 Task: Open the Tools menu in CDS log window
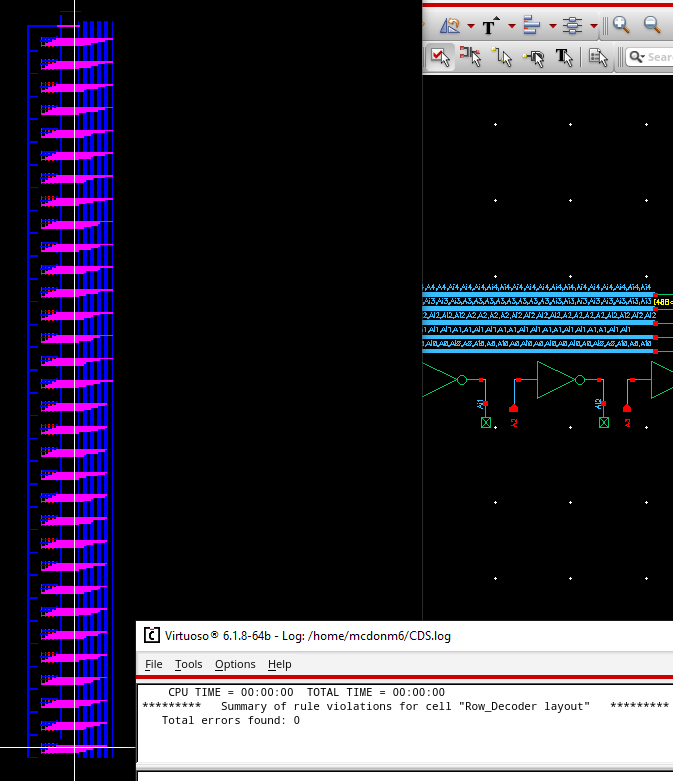click(x=188, y=664)
